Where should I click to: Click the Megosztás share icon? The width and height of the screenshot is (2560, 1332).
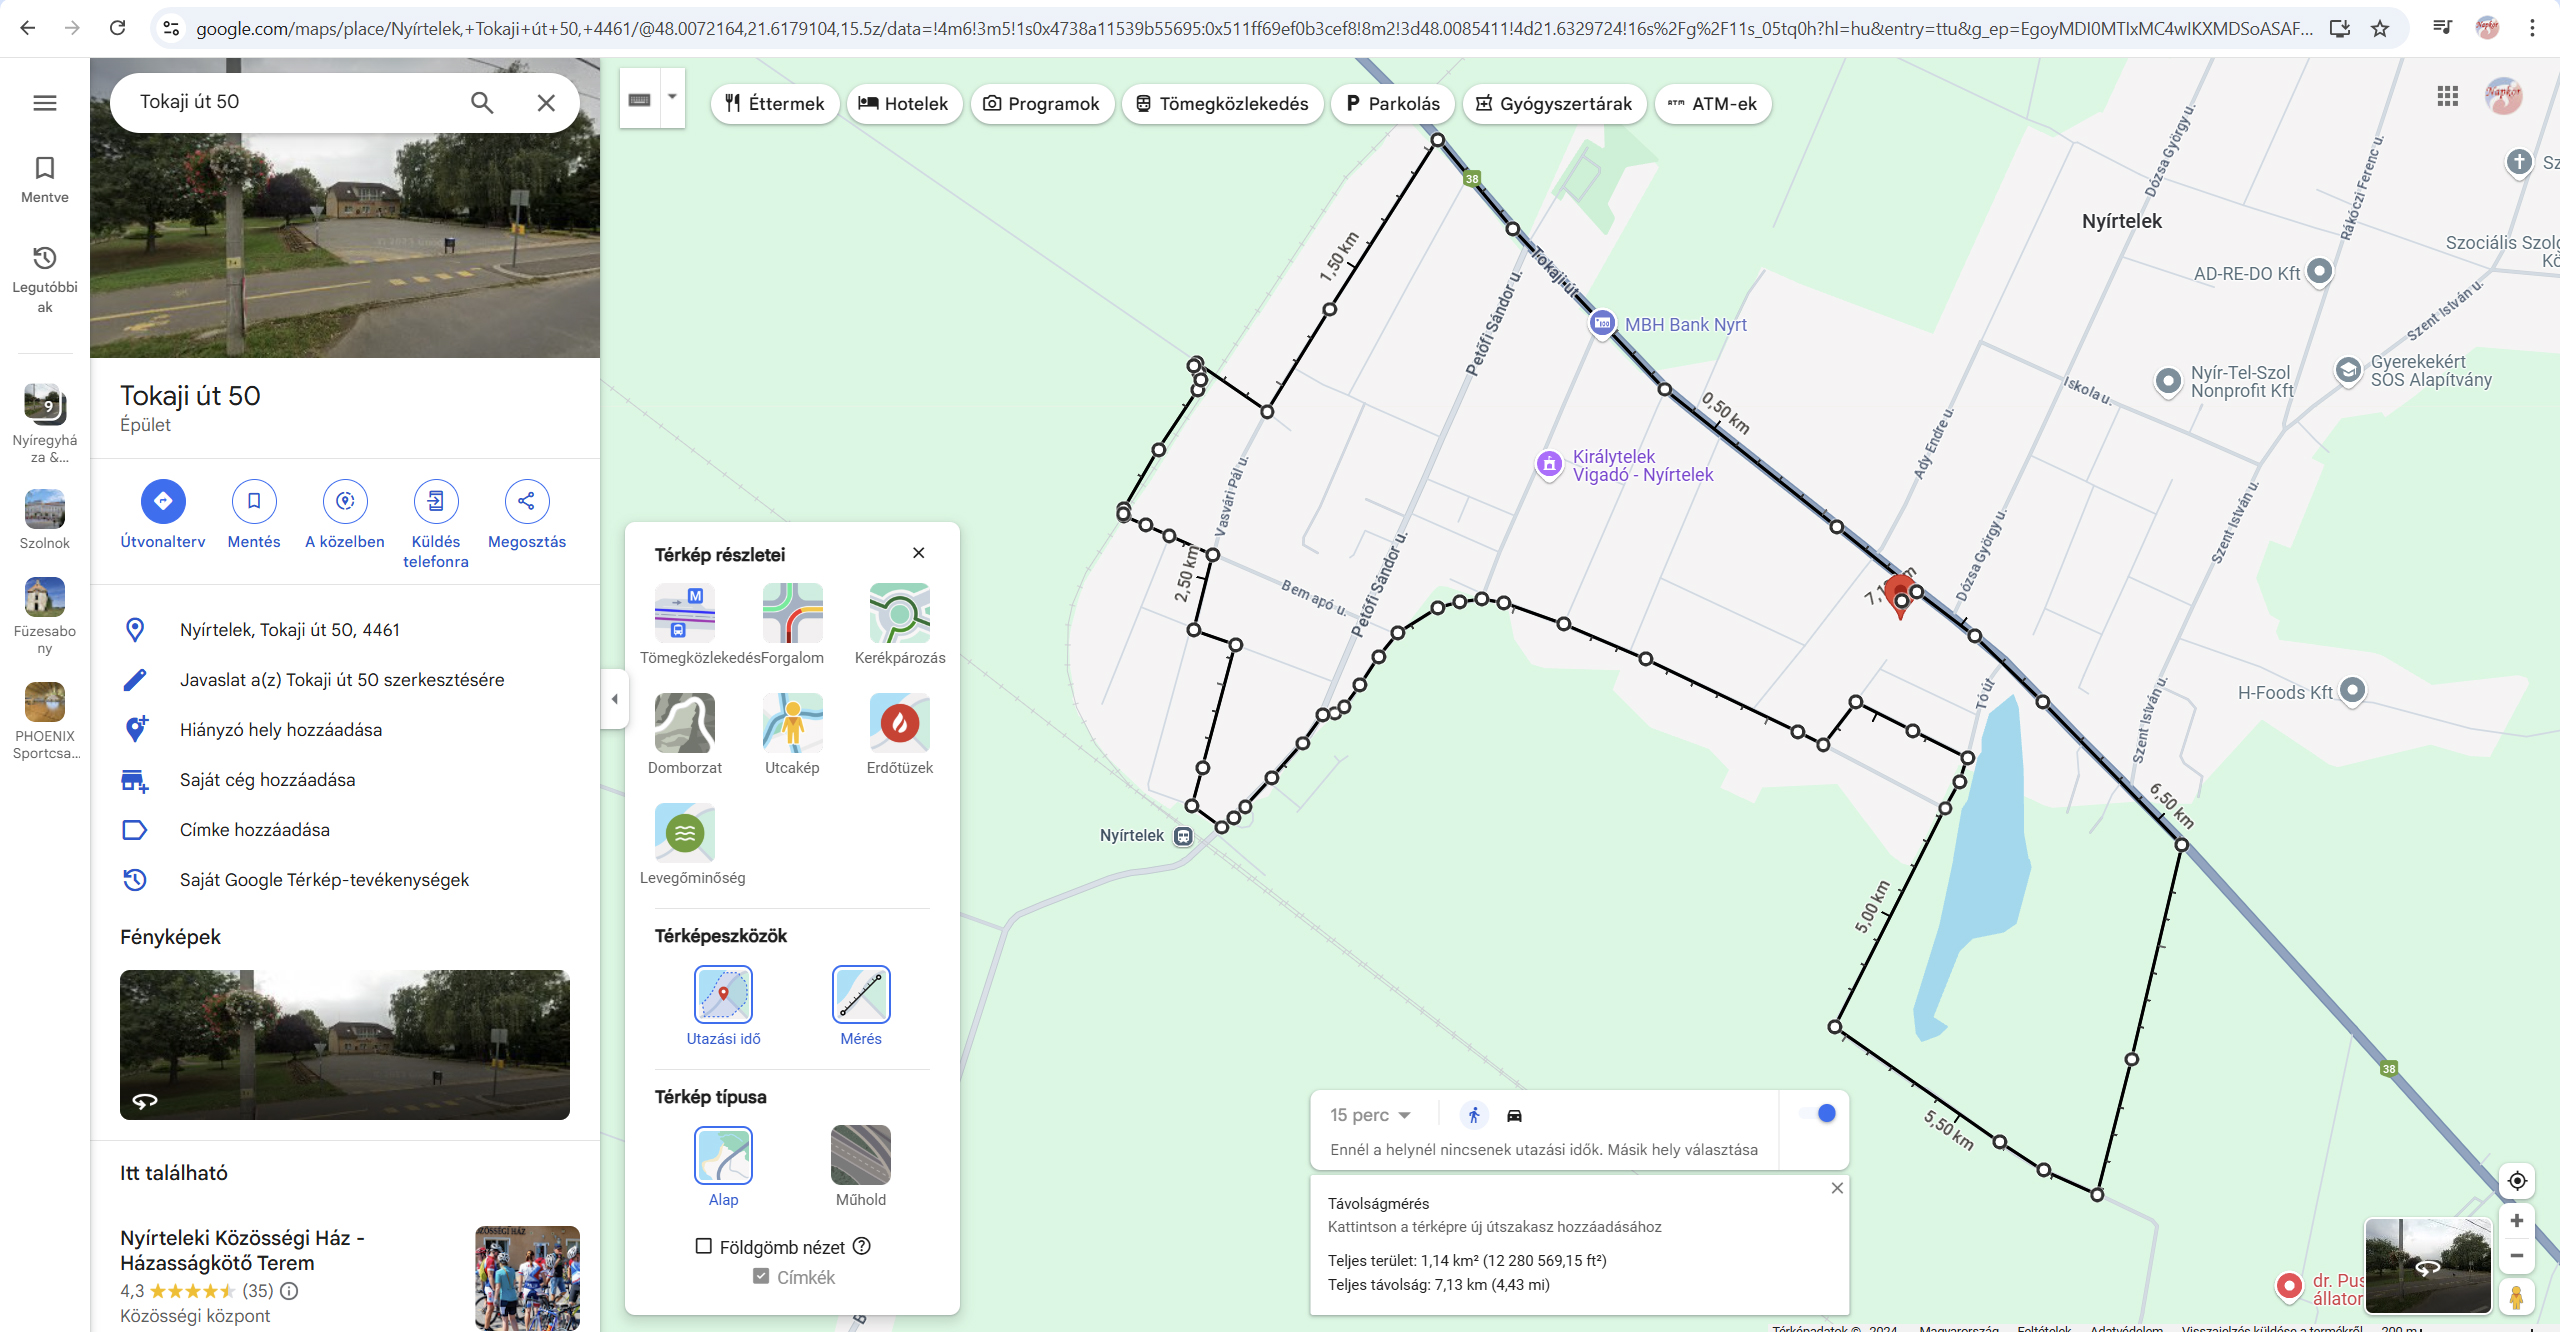click(x=526, y=501)
